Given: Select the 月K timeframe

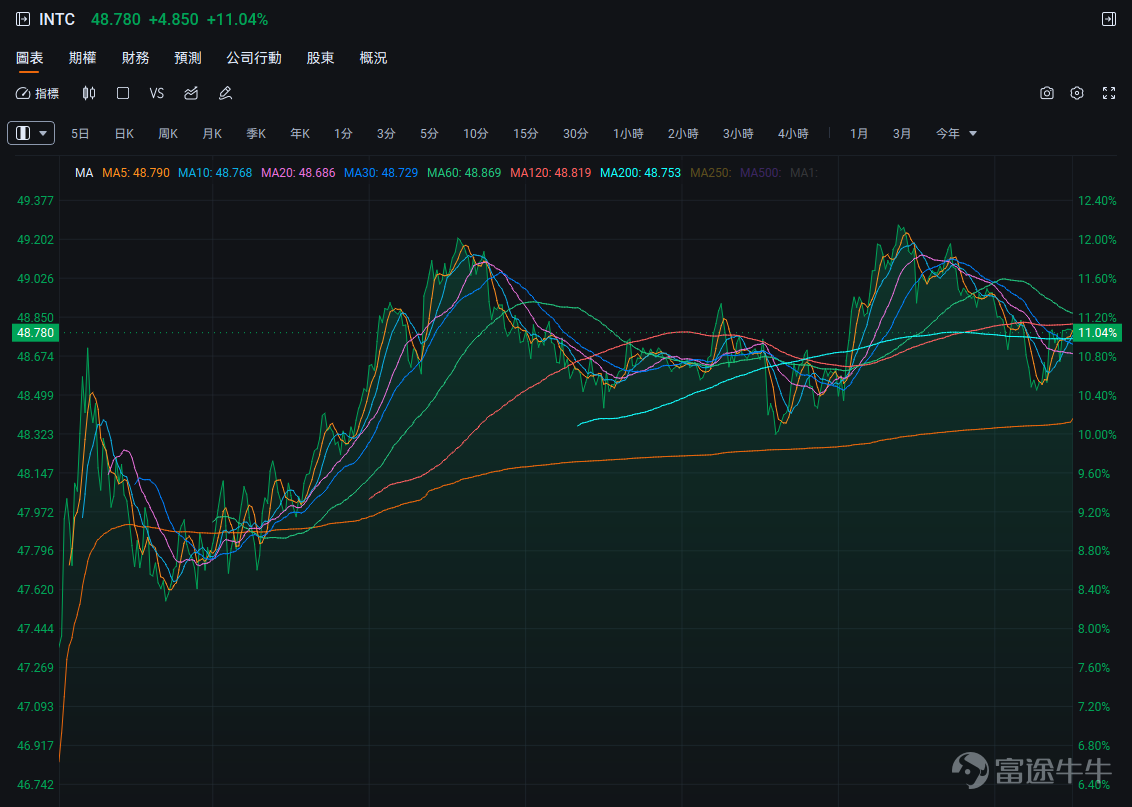Looking at the screenshot, I should point(212,134).
